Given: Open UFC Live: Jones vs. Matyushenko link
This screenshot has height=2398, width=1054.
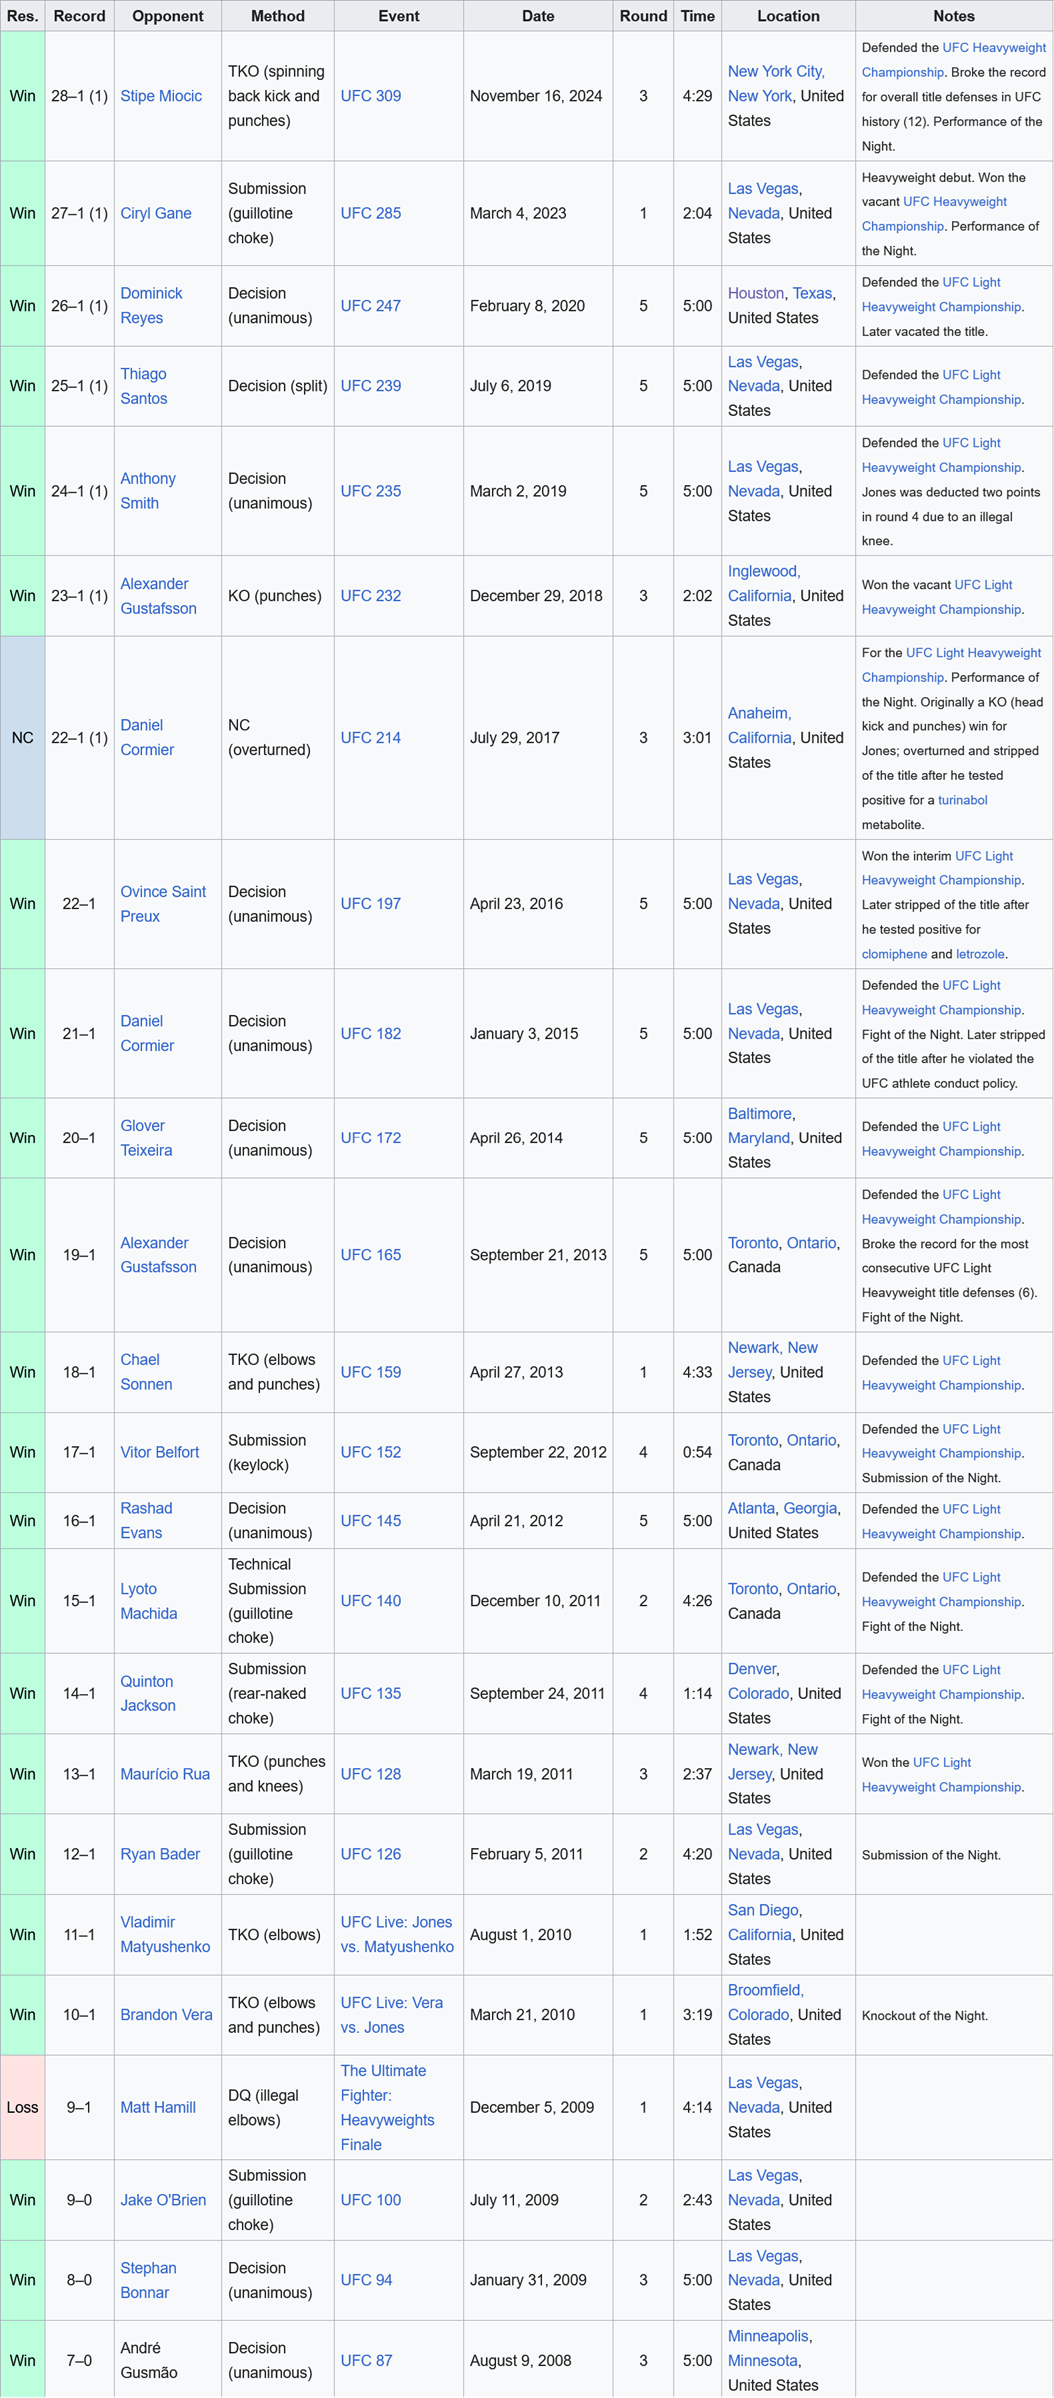Looking at the screenshot, I should point(397,1934).
